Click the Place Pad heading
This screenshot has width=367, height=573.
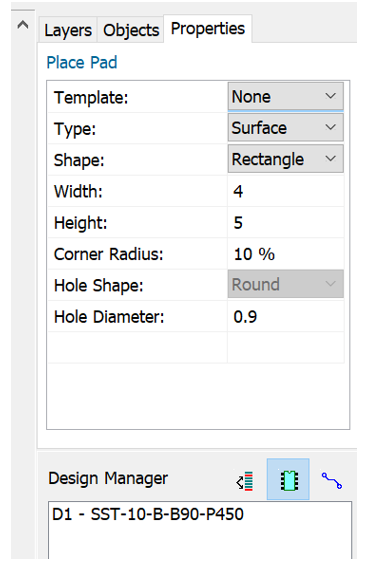click(x=82, y=62)
